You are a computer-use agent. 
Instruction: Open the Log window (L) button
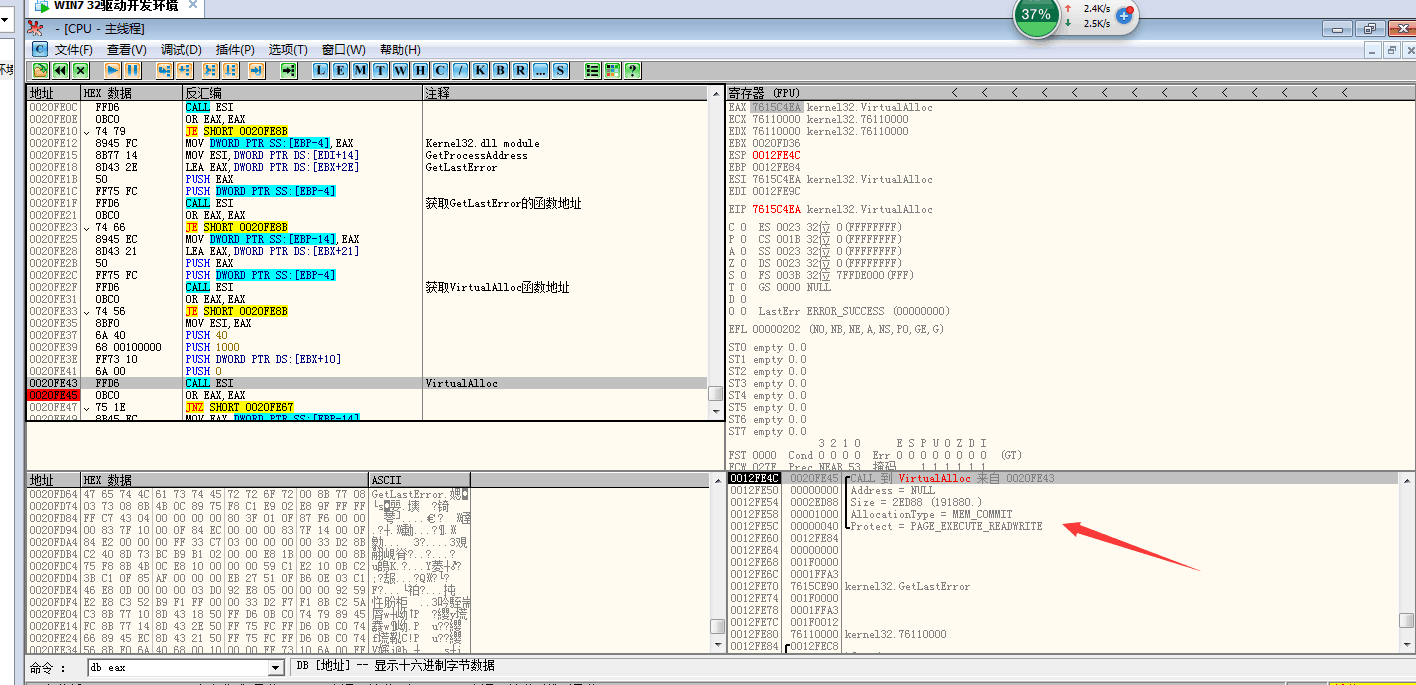[x=321, y=70]
